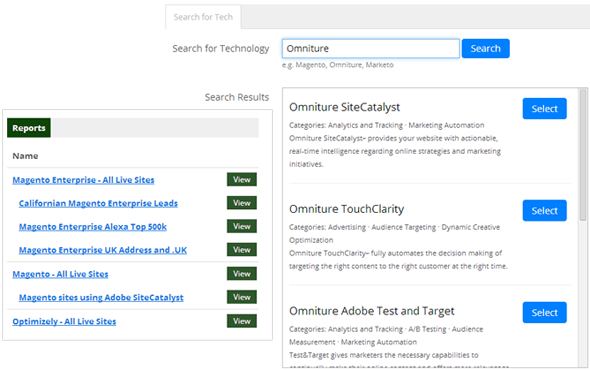This screenshot has height=370, width=590.
Task: View Magento - All Live Sites report
Action: 242,274
